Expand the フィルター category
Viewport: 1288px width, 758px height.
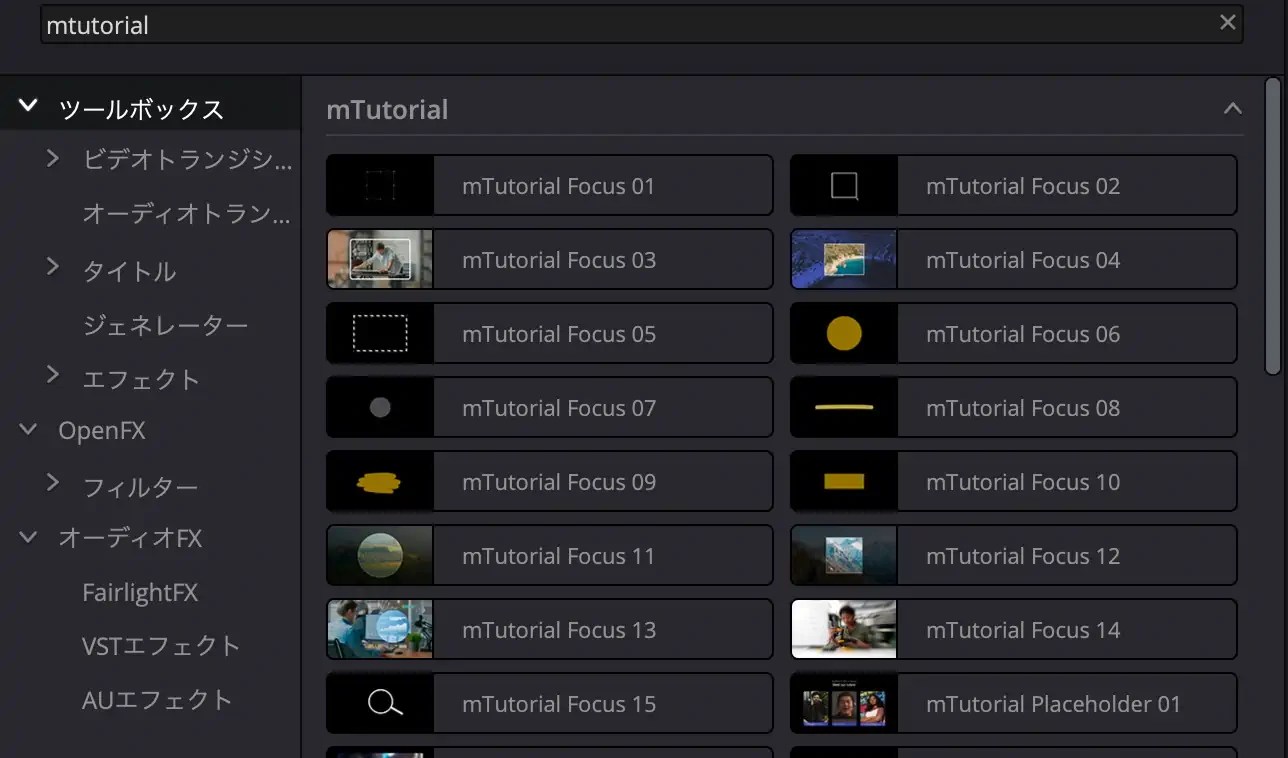pyautogui.click(x=53, y=483)
